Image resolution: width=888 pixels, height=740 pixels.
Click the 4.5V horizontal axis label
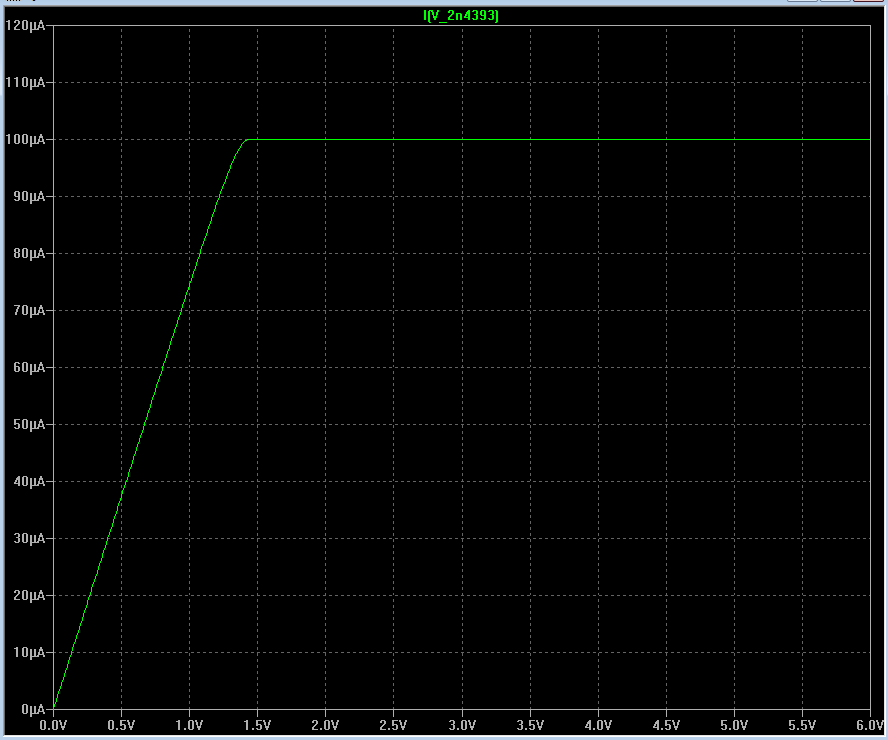[666, 725]
